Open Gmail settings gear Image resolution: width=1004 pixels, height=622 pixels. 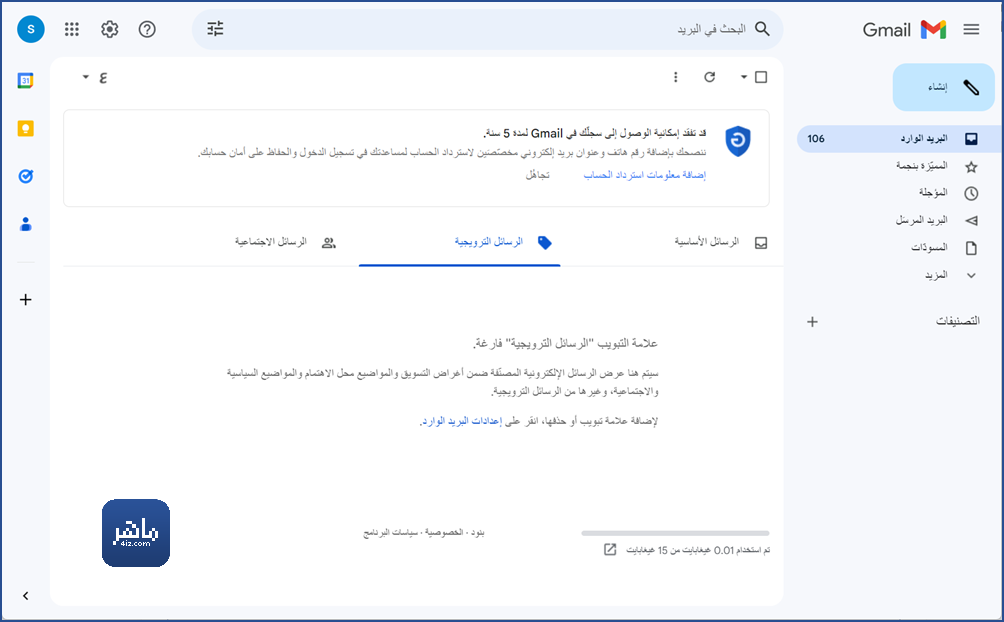109,29
